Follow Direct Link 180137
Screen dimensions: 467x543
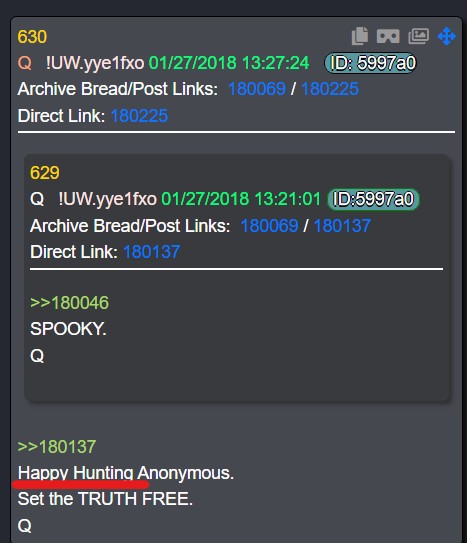click(x=152, y=252)
